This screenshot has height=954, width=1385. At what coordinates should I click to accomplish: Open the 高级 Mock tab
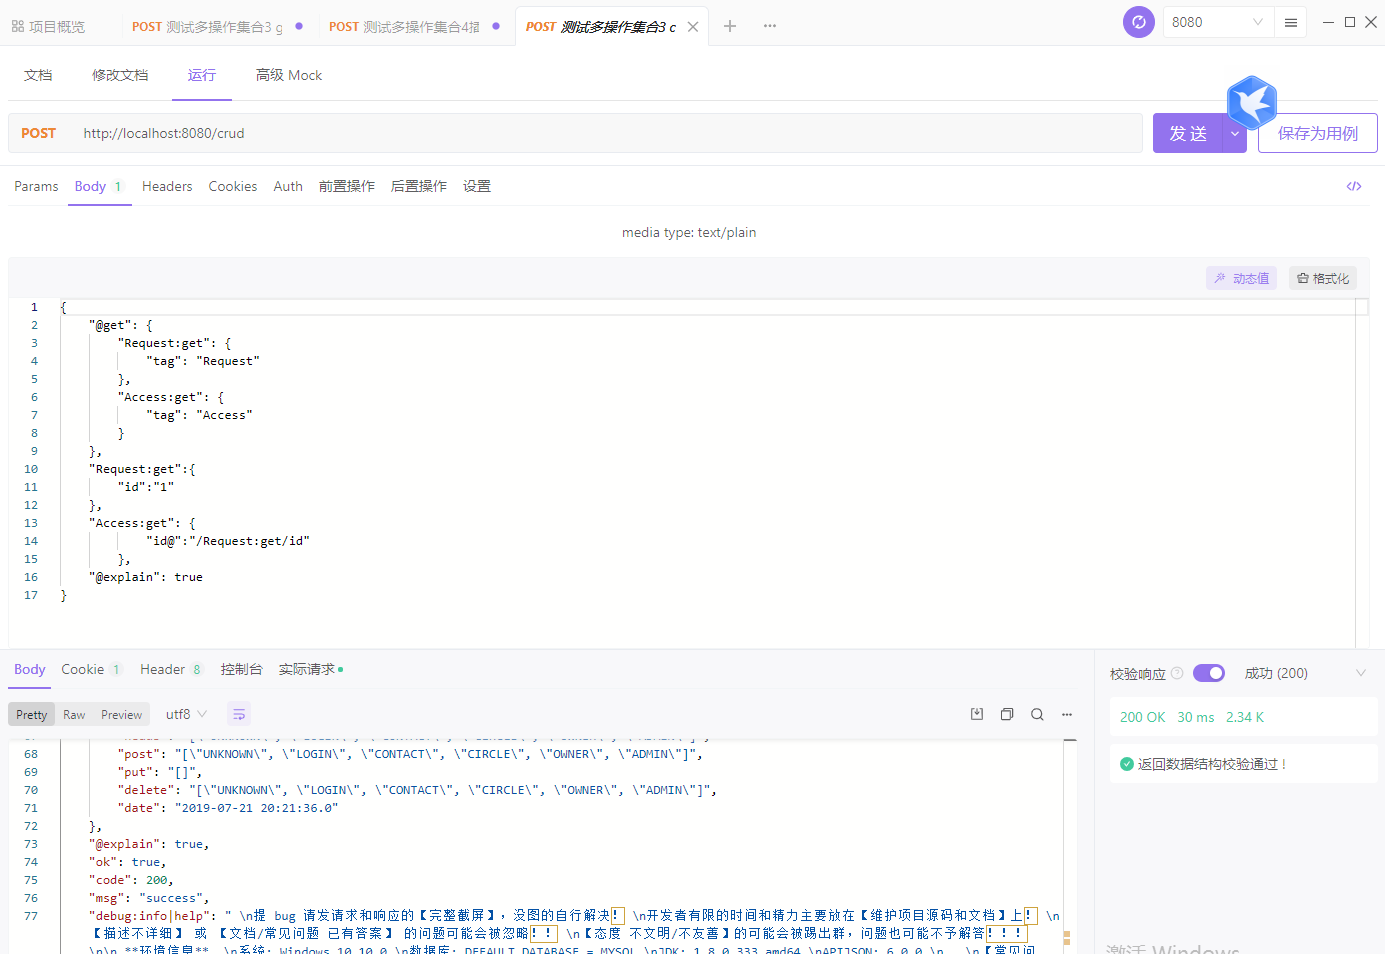click(288, 75)
